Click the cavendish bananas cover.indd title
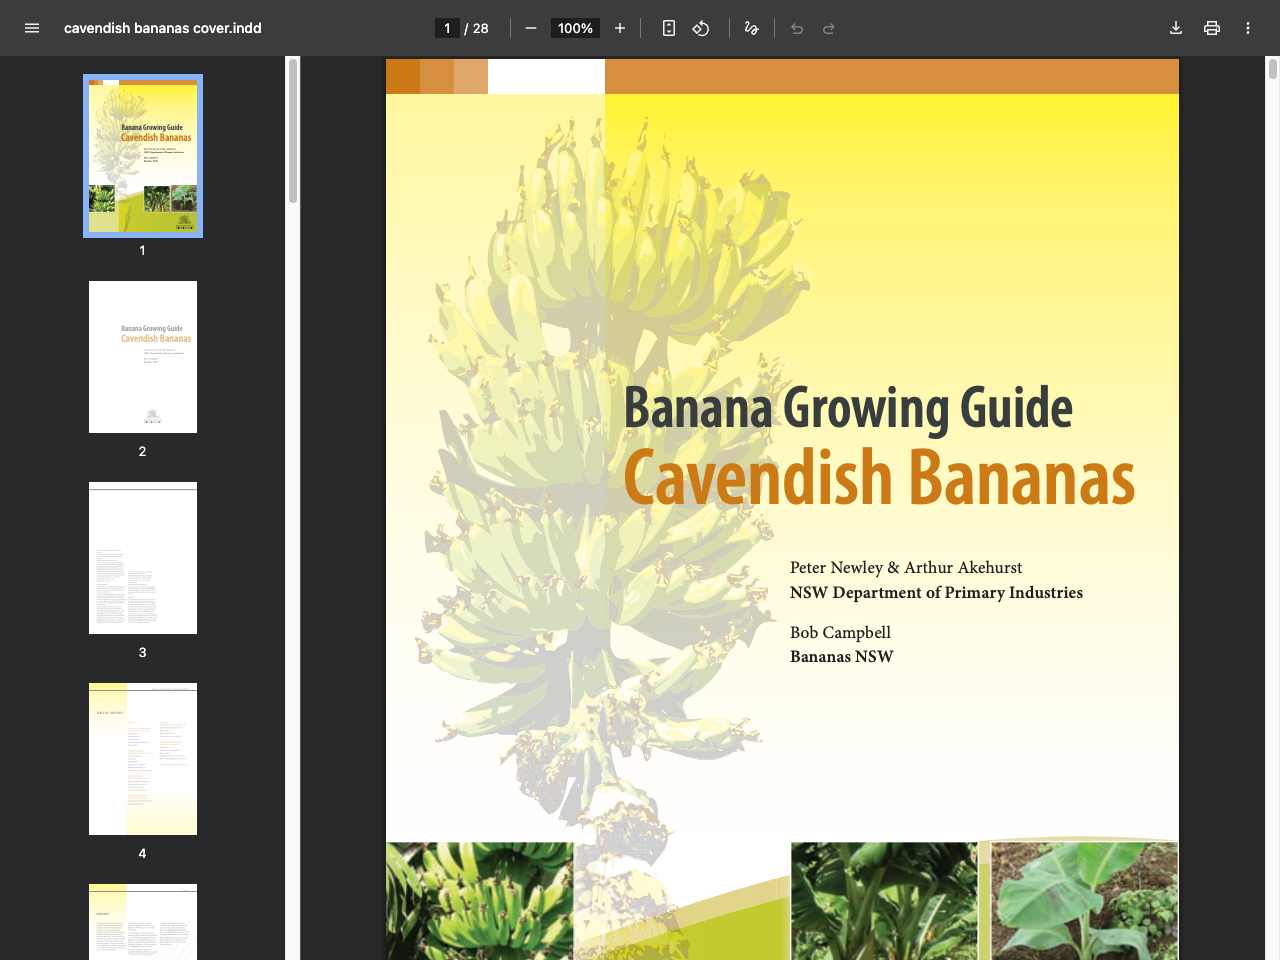Image resolution: width=1280 pixels, height=960 pixels. click(162, 28)
